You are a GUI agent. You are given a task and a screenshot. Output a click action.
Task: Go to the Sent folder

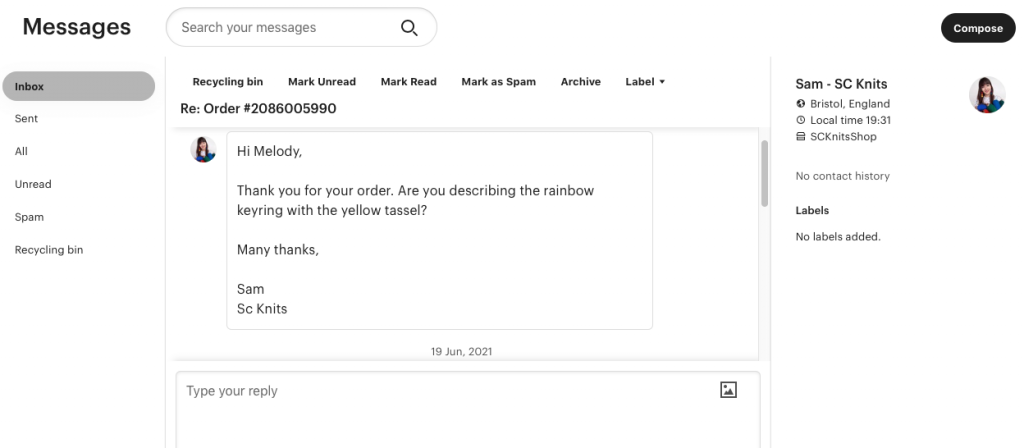click(26, 118)
